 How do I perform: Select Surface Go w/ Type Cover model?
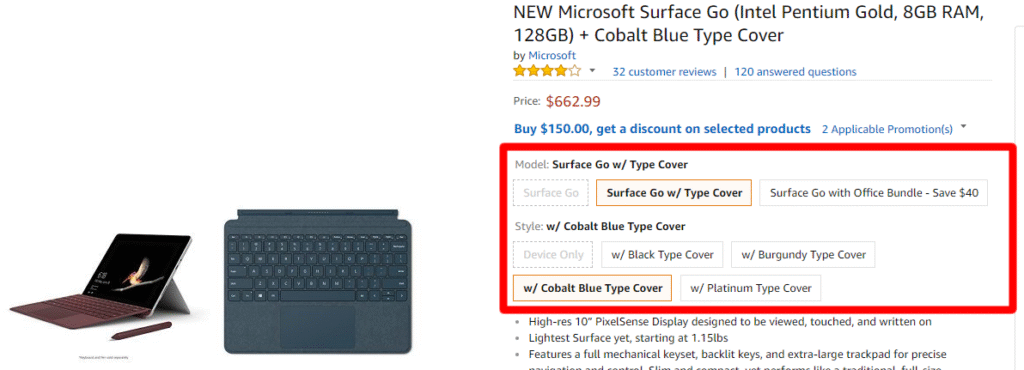pyautogui.click(x=674, y=193)
